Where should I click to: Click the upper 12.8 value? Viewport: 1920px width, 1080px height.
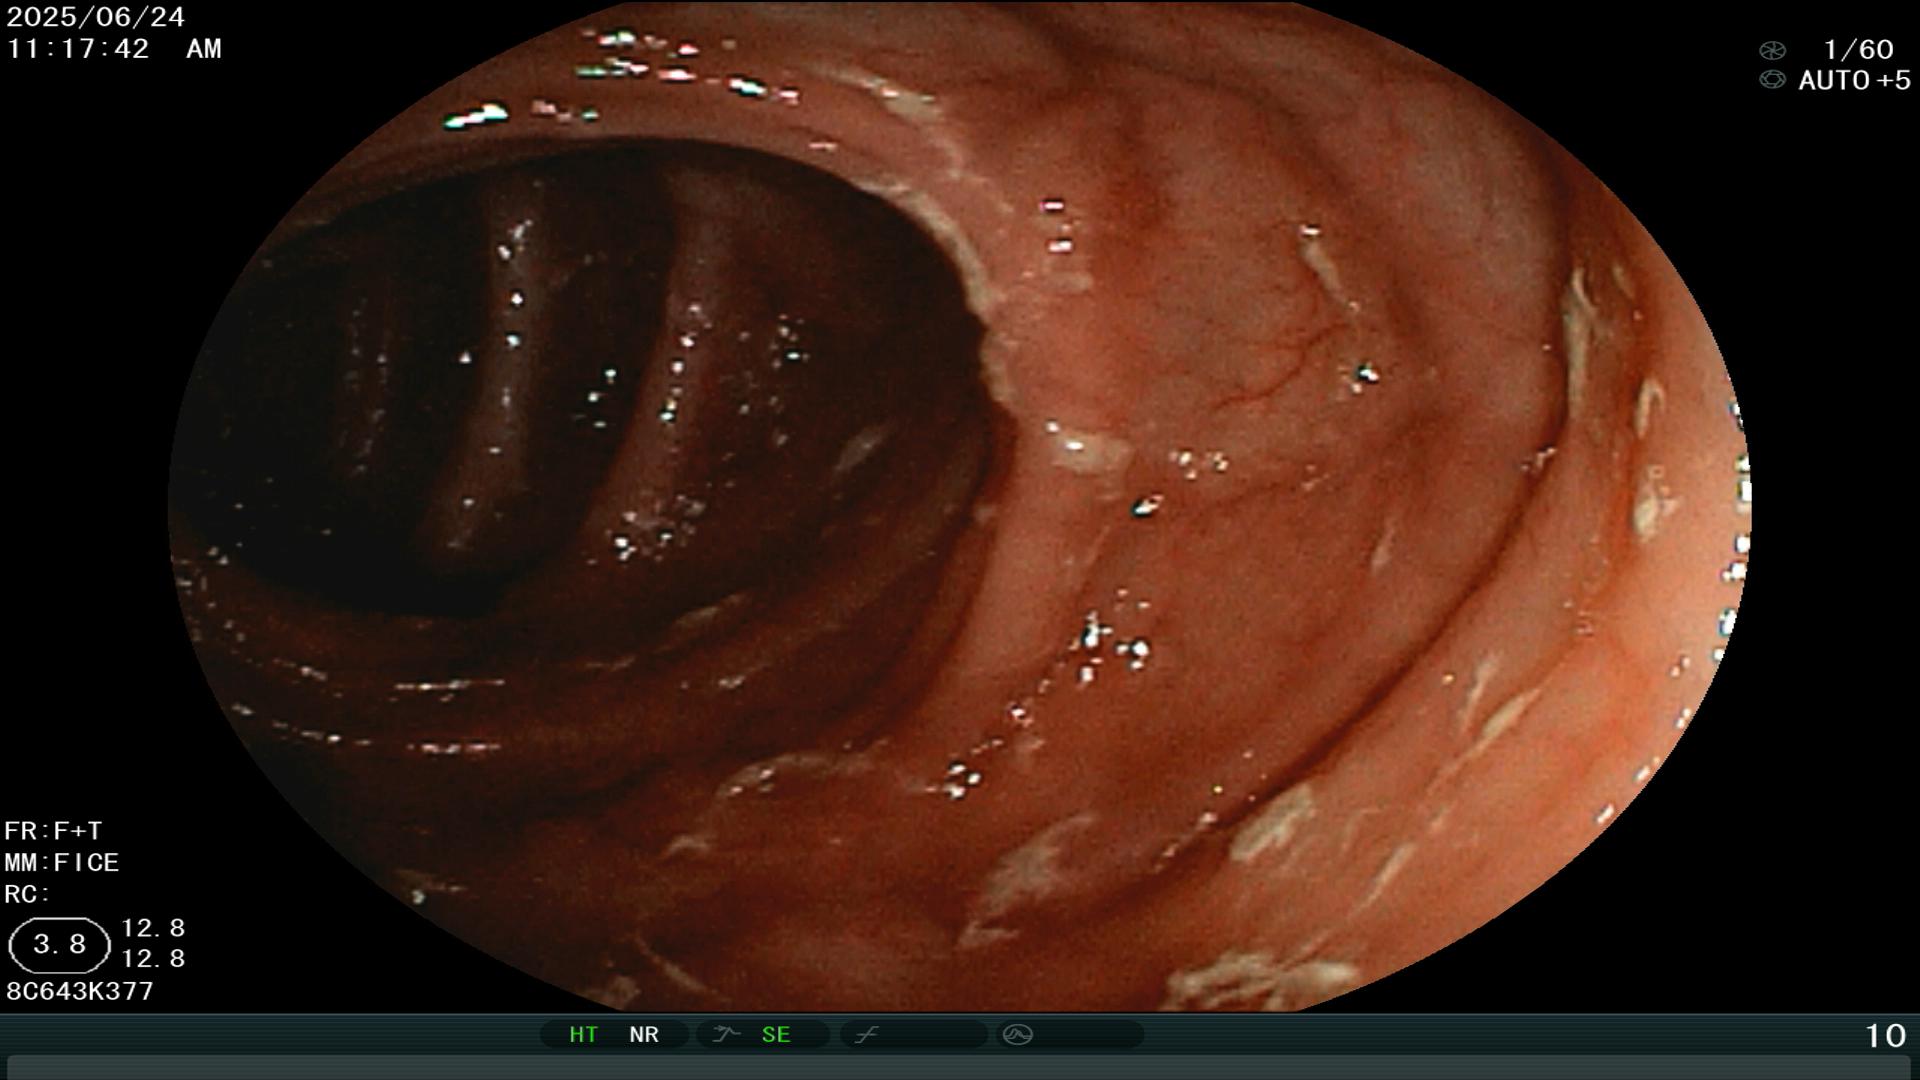click(153, 928)
